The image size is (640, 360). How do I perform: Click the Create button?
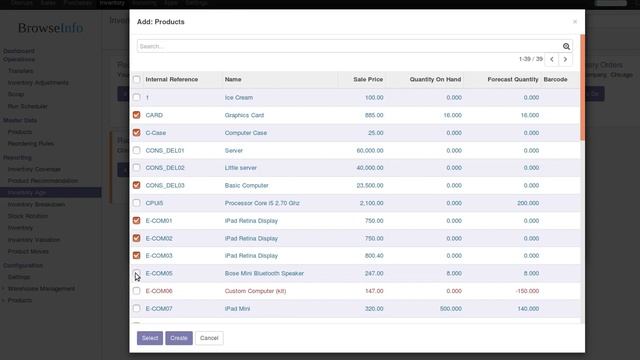point(179,338)
